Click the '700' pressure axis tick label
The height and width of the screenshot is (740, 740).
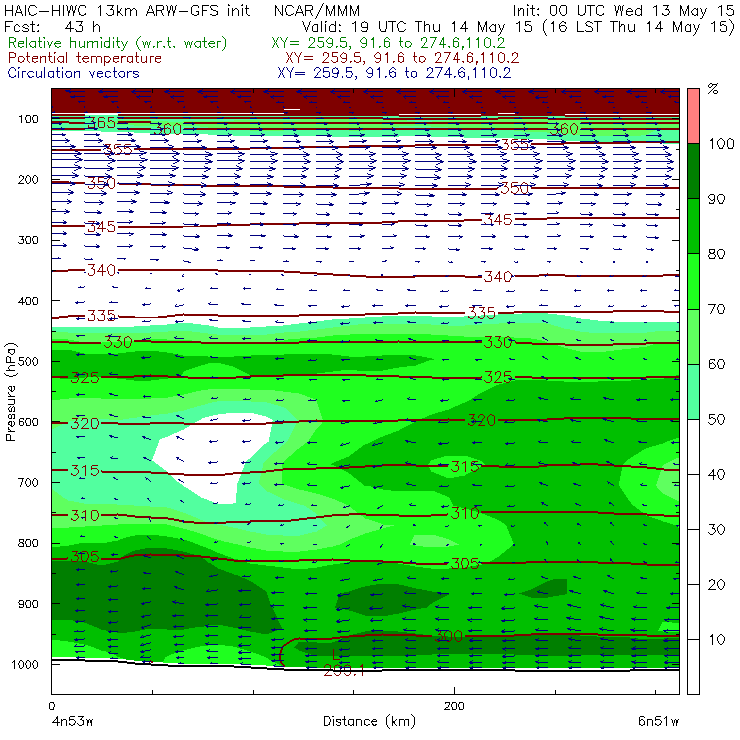[x=28, y=482]
